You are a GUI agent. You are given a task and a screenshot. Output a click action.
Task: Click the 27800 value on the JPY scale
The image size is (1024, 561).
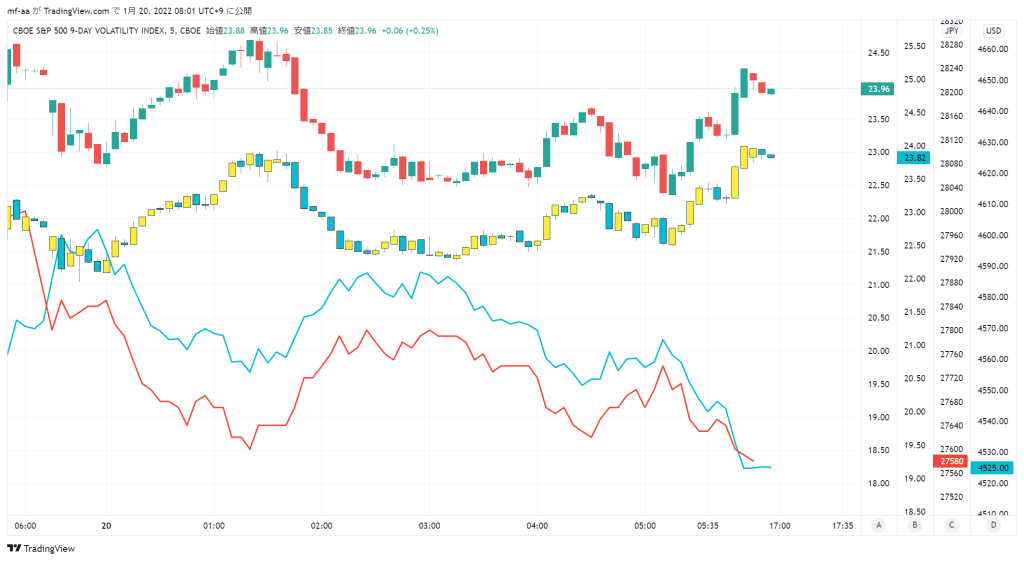click(952, 330)
